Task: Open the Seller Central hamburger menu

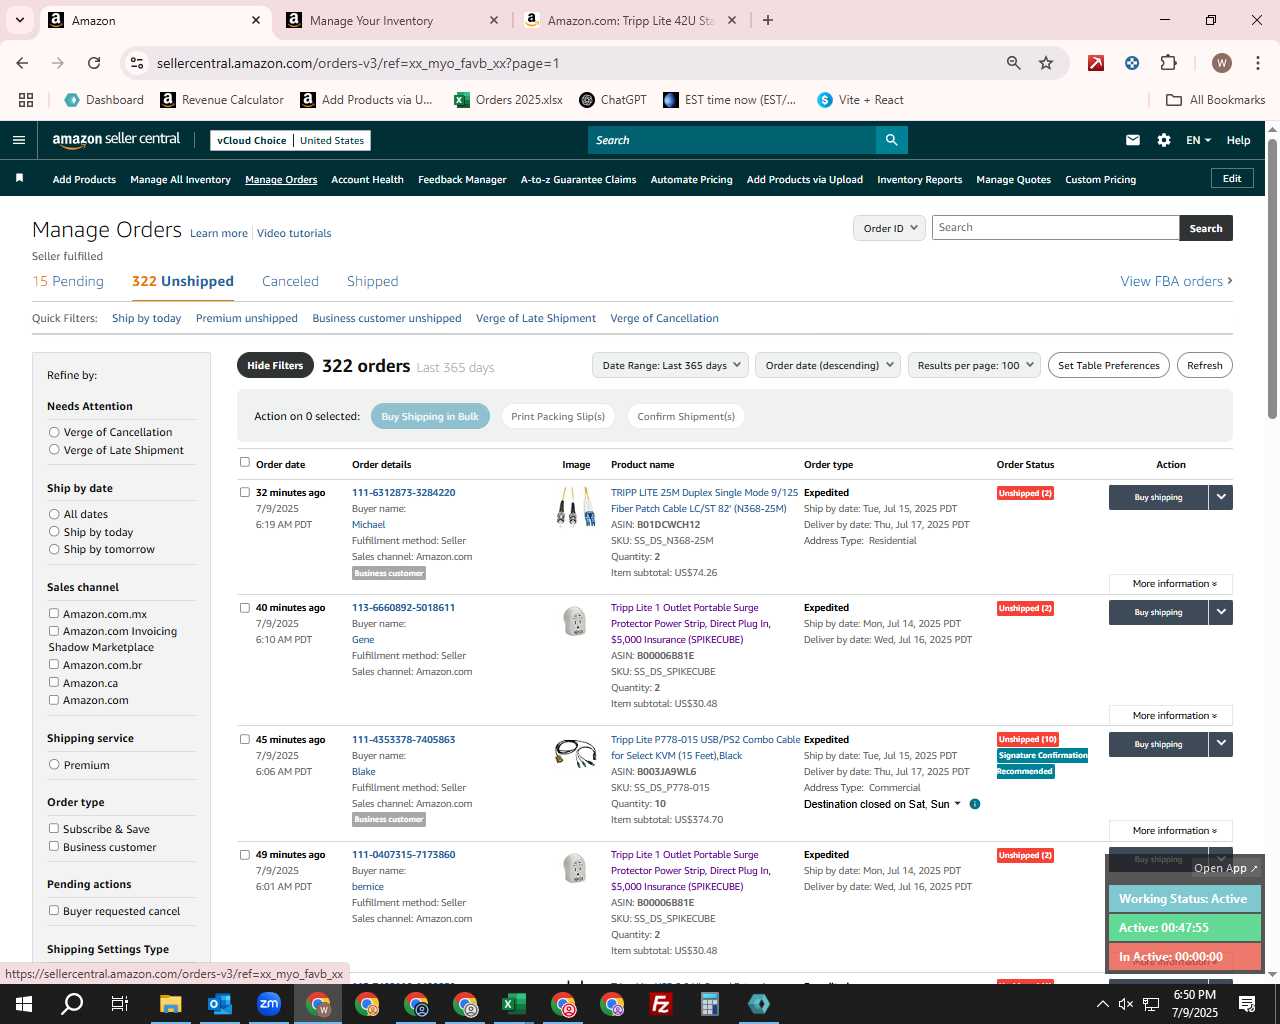Action: pyautogui.click(x=18, y=140)
